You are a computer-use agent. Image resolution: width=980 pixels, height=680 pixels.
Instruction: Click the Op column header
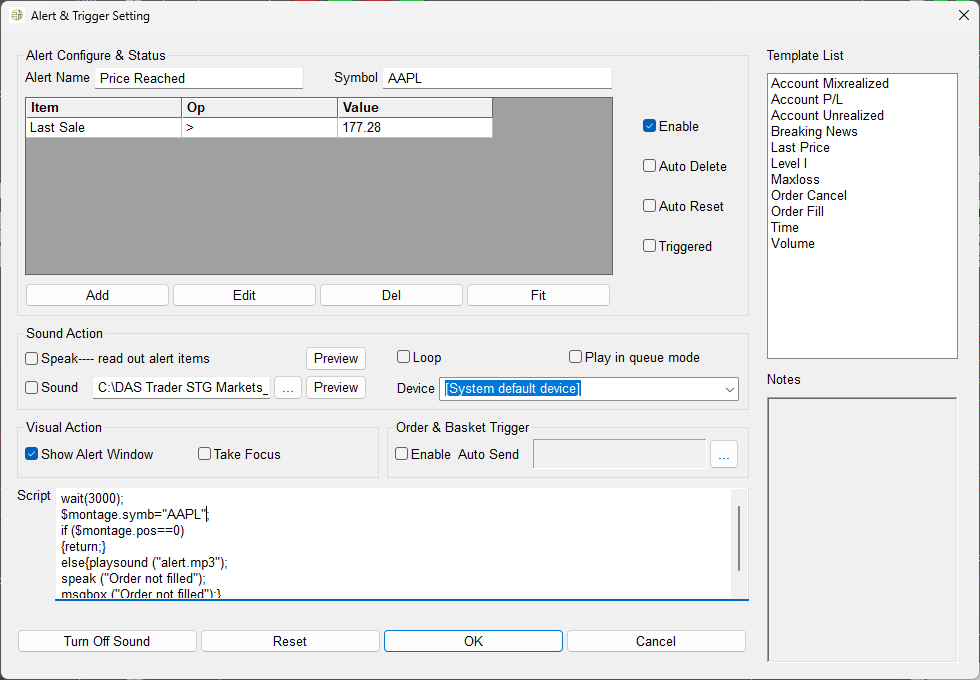click(259, 108)
